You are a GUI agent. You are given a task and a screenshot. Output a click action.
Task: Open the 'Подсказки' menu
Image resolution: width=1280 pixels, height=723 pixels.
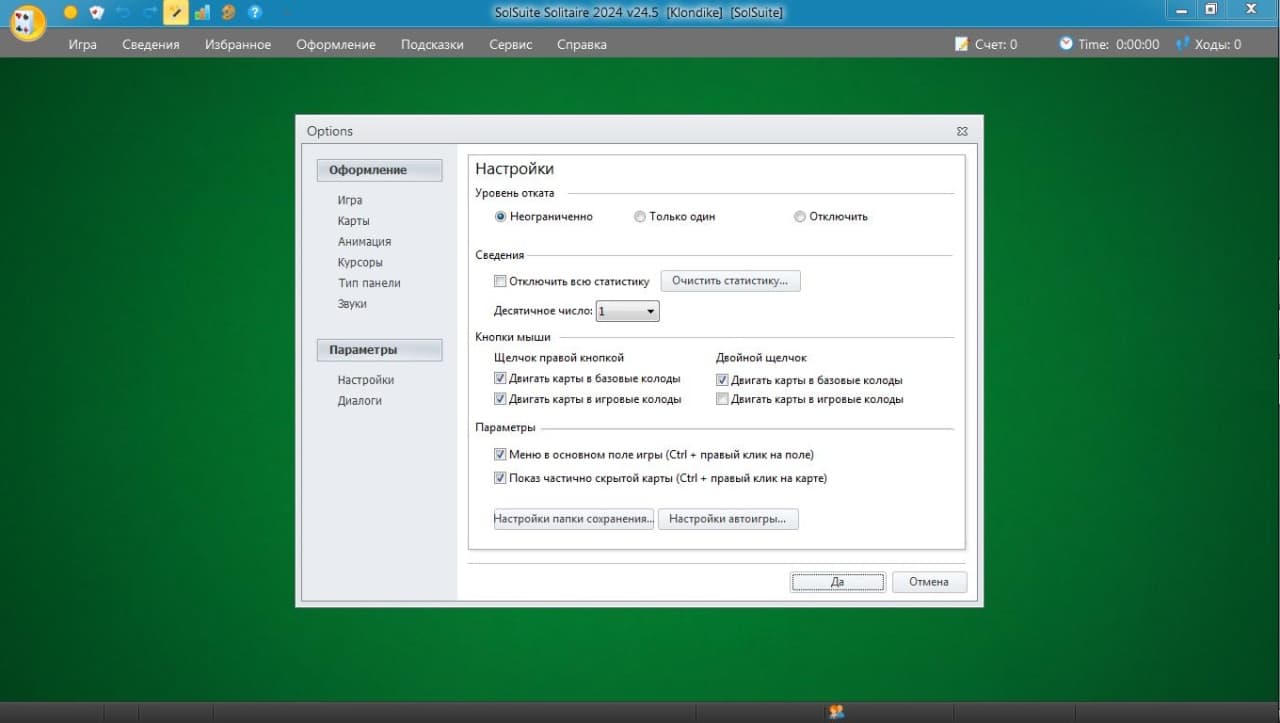(x=432, y=44)
